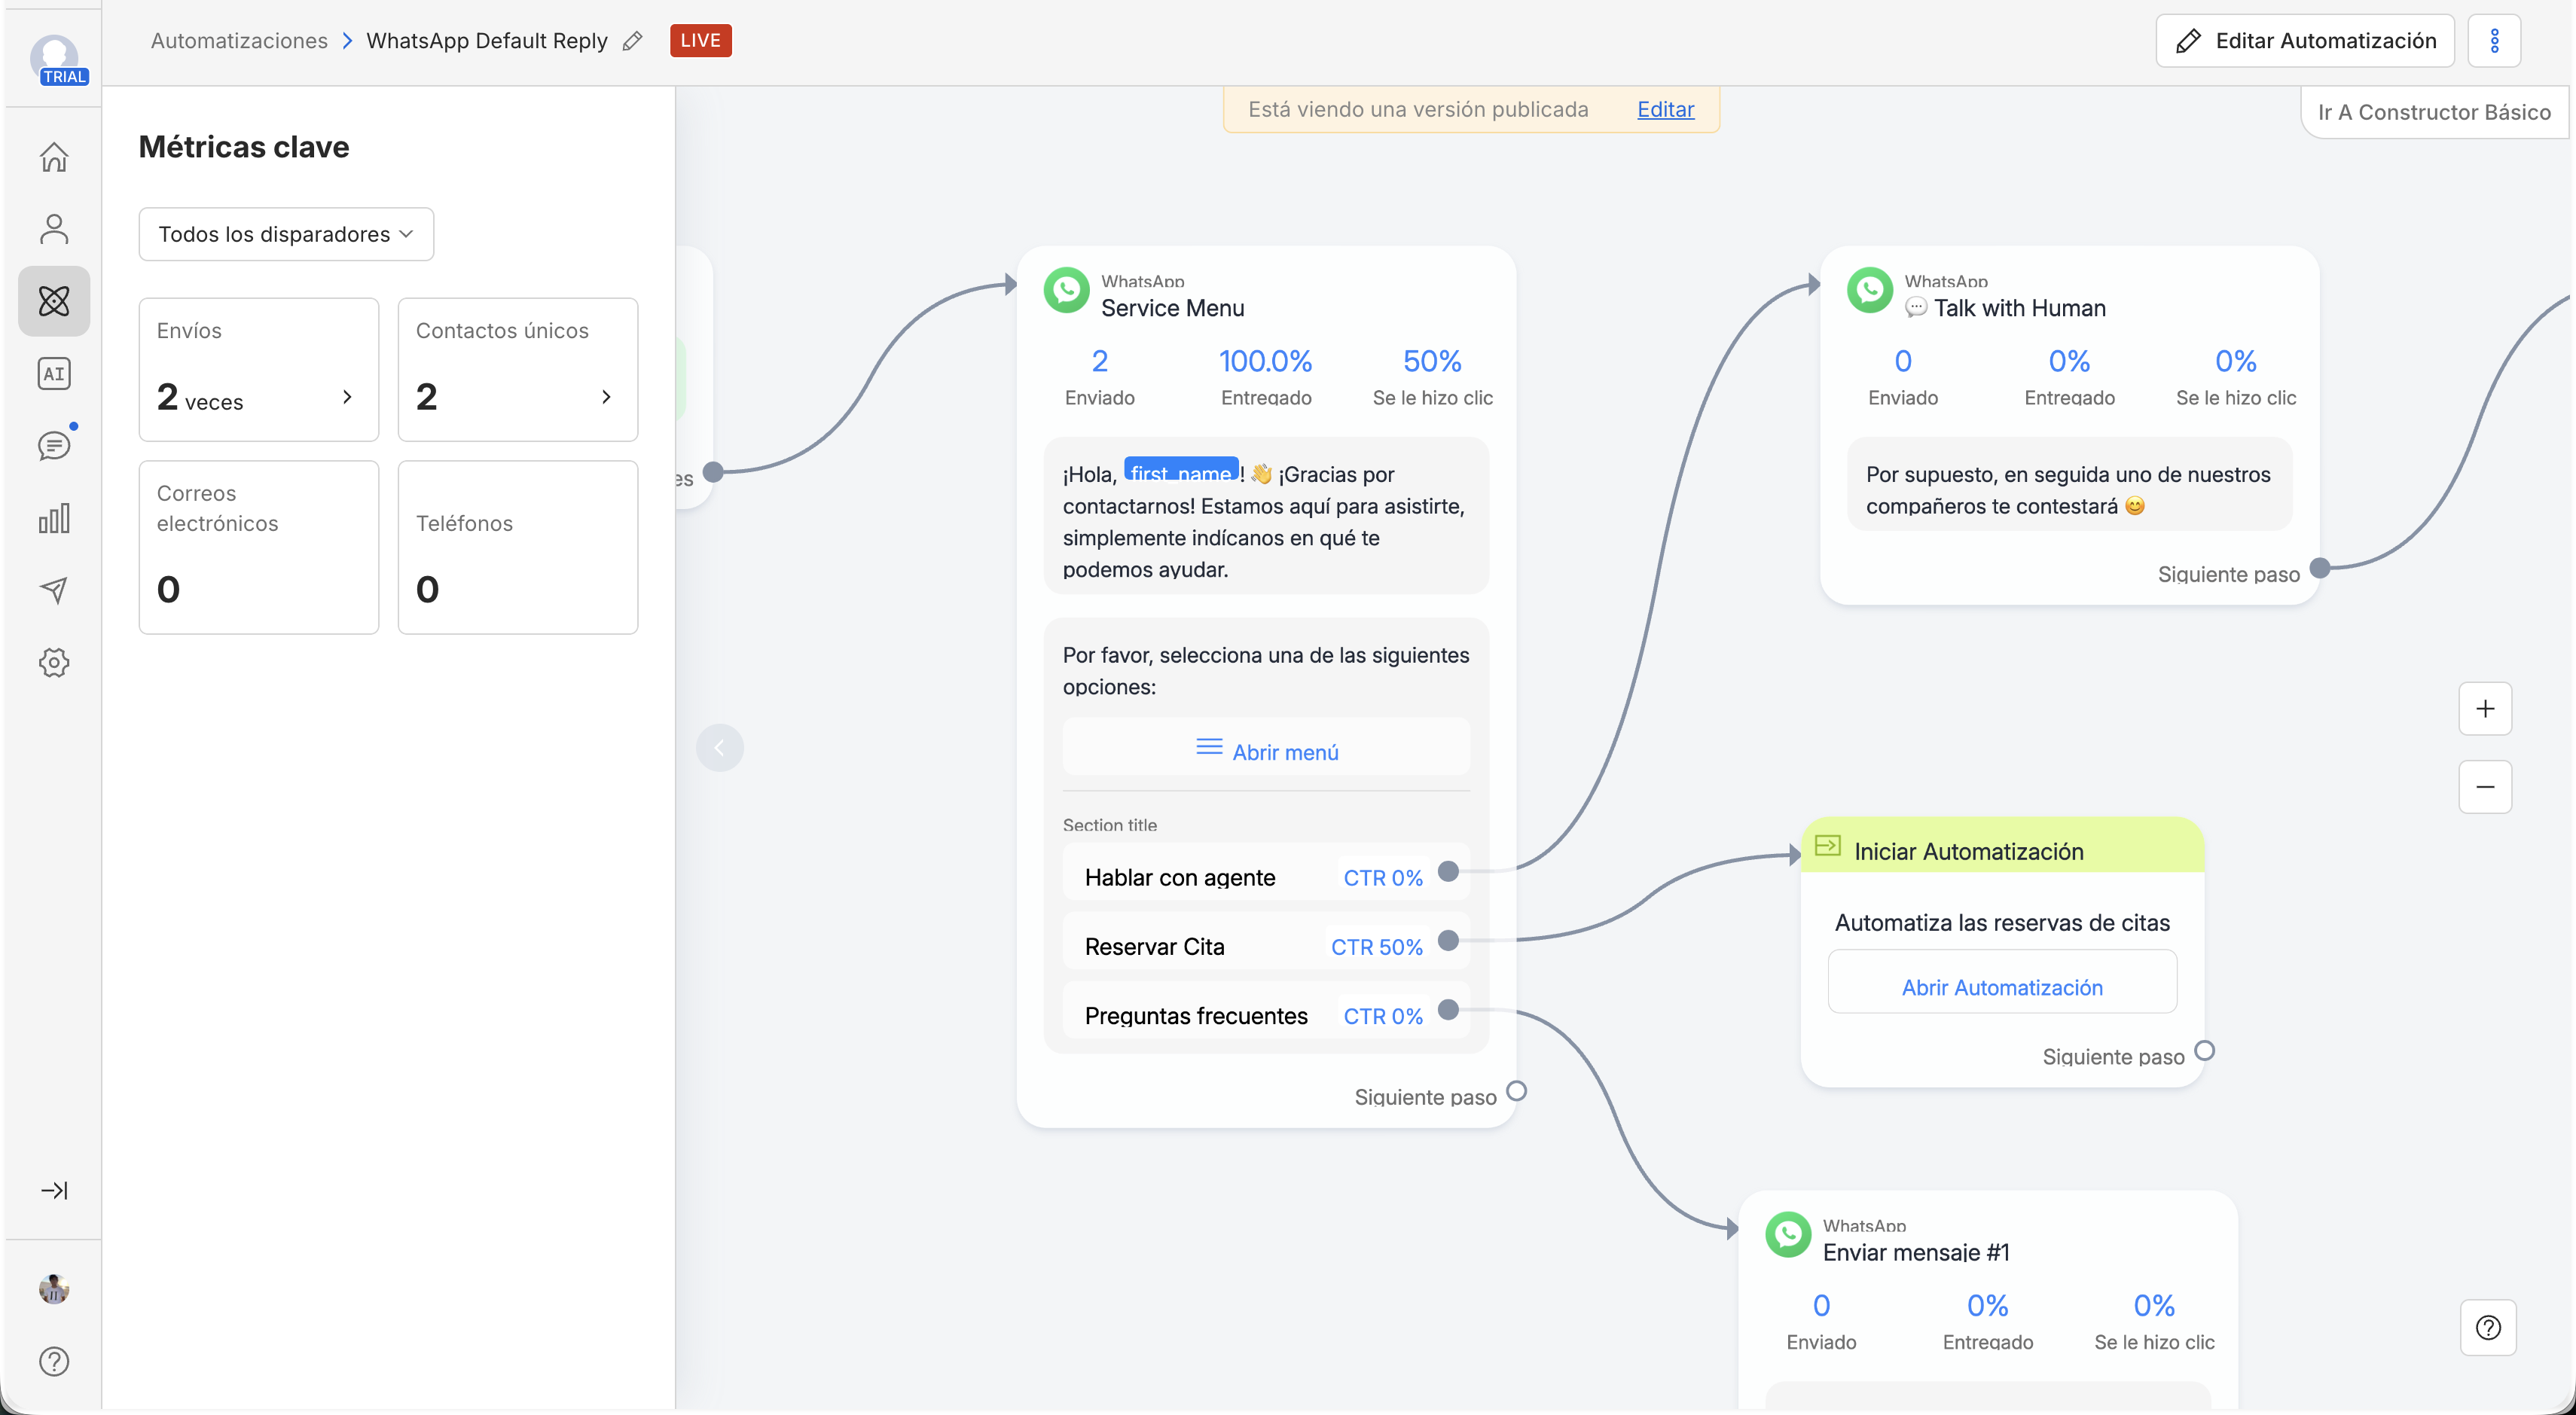Expand the sidebar with arrow icon
Screen dimensions: 2576x1415
click(54, 1190)
